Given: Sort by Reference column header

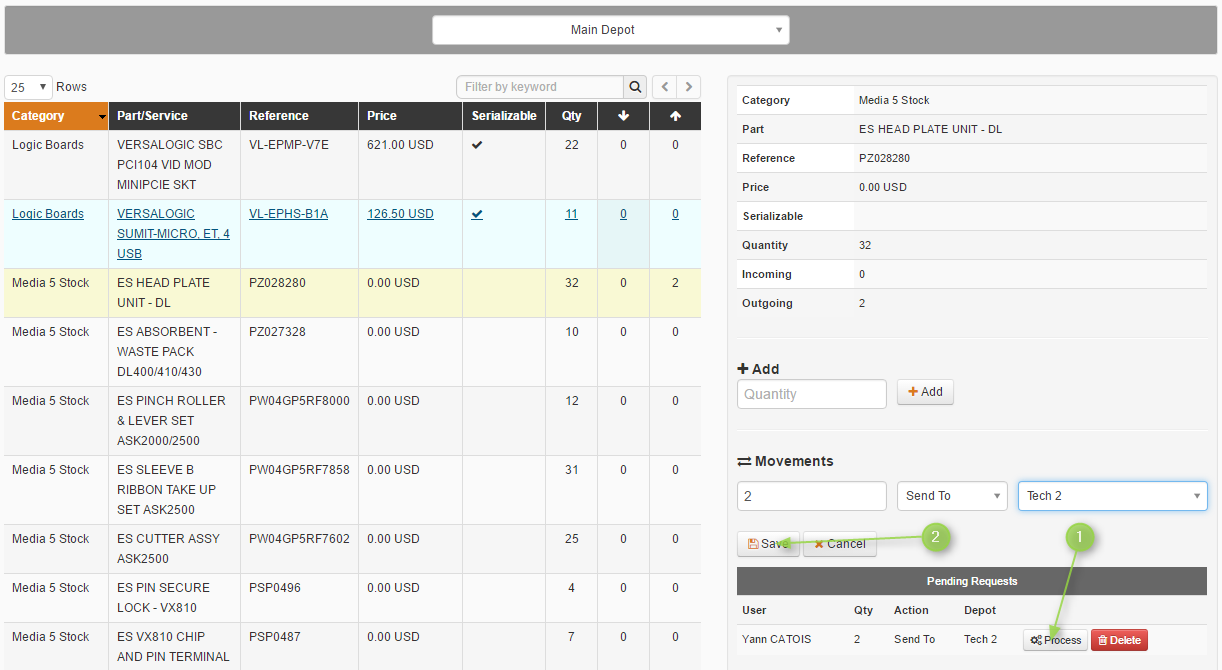Looking at the screenshot, I should [299, 116].
